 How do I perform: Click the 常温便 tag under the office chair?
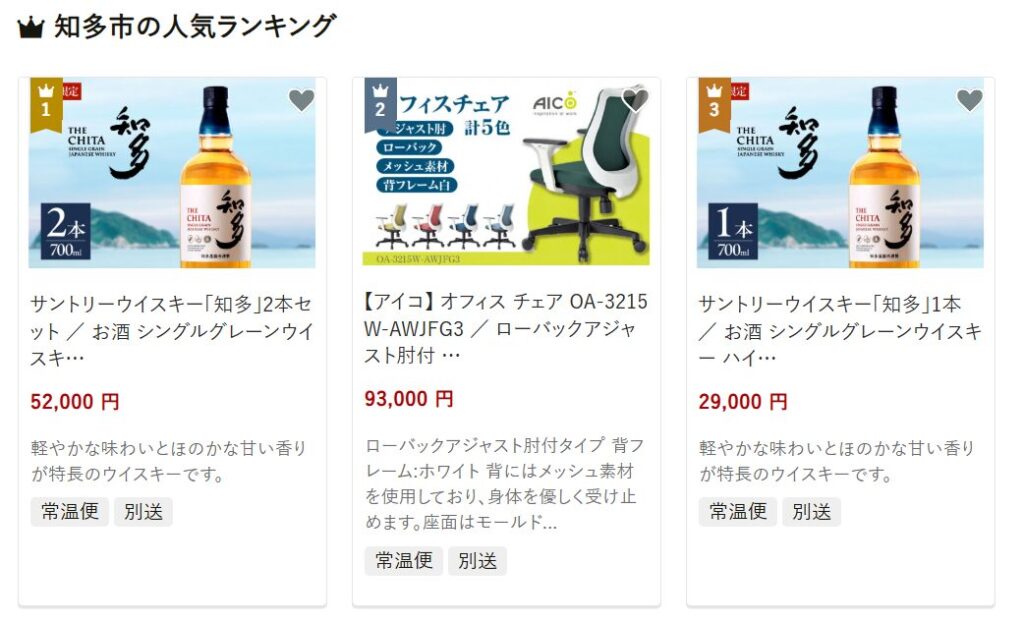[404, 561]
